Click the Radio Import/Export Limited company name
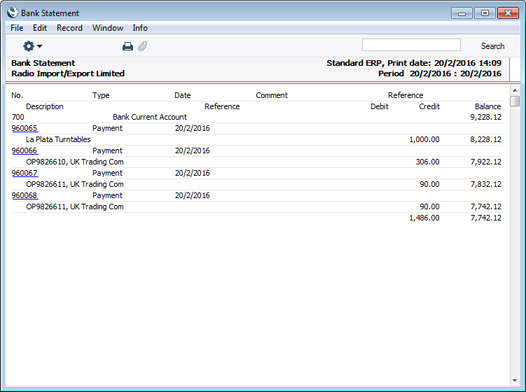The image size is (526, 392). 68,73
